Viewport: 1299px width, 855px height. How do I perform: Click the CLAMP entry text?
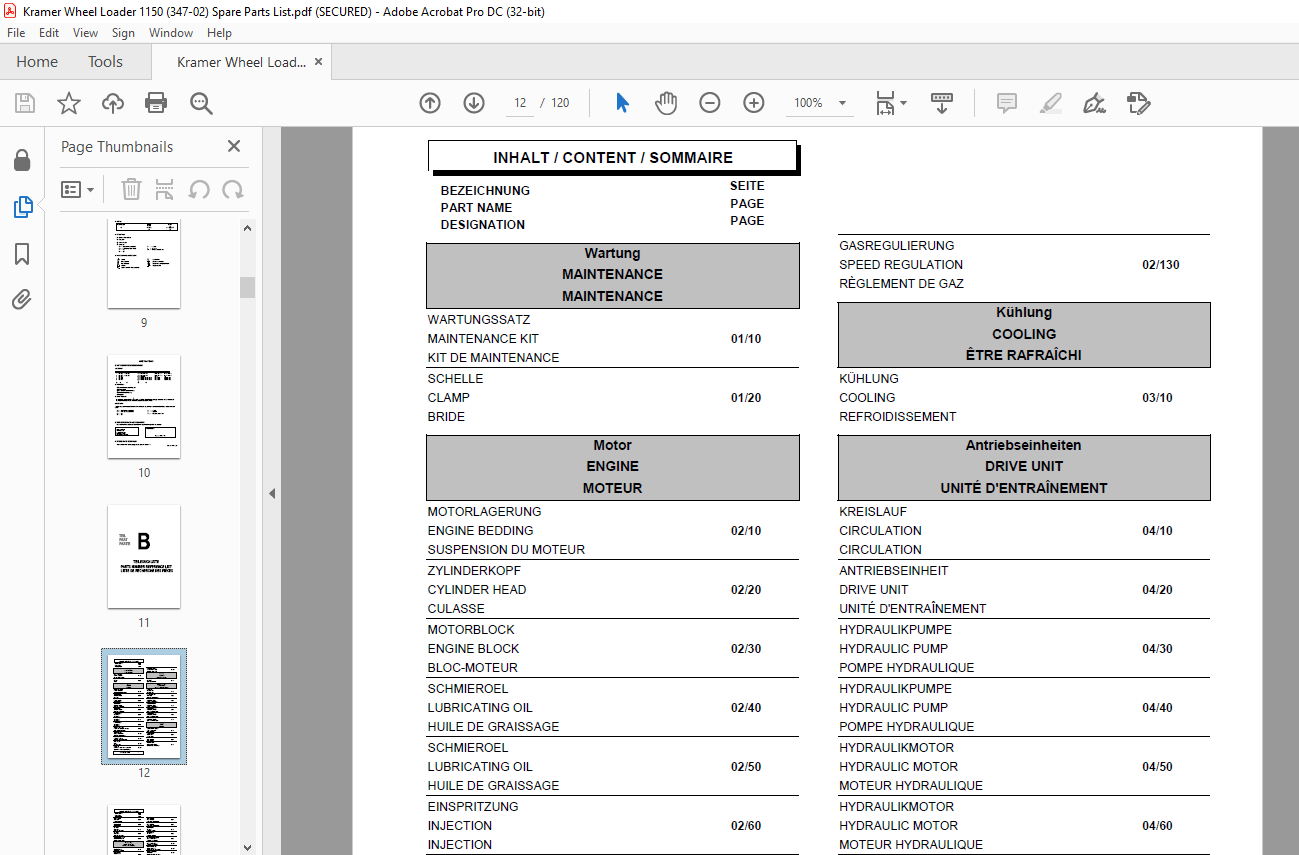tap(449, 398)
